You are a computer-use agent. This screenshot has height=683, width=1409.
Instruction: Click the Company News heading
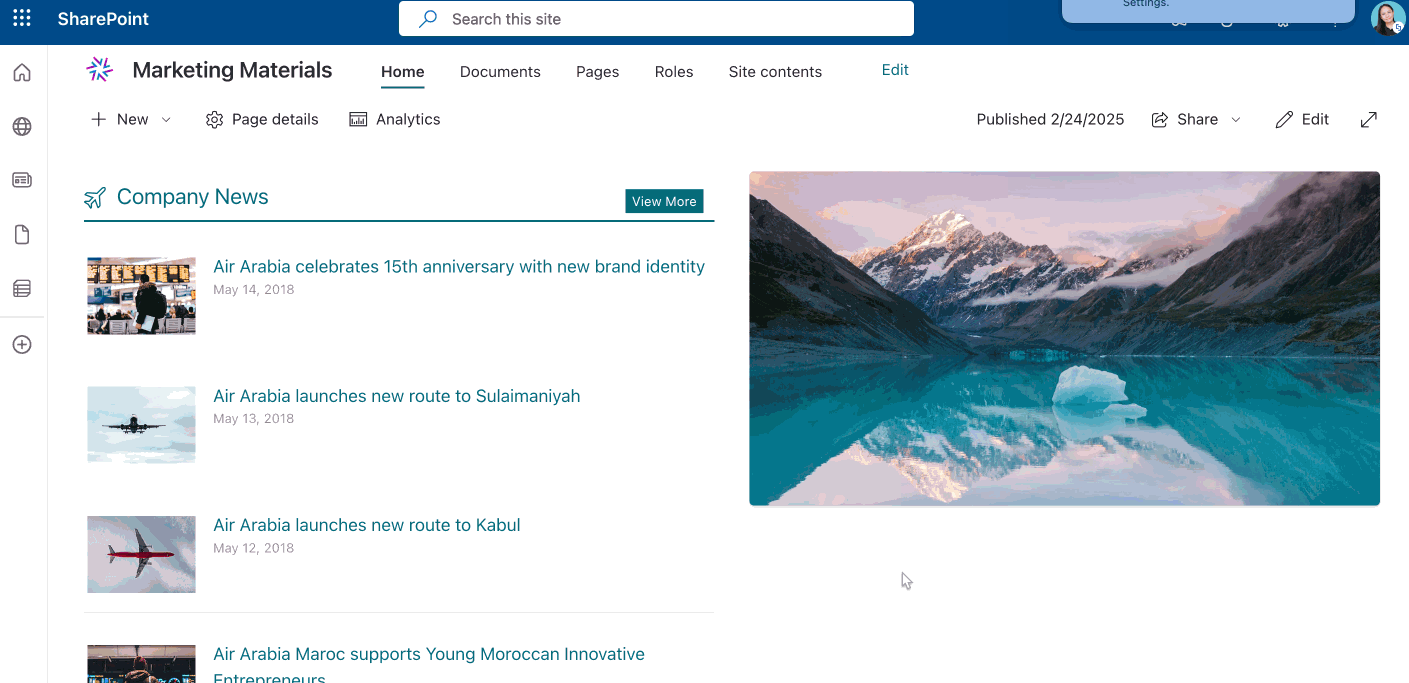(193, 197)
